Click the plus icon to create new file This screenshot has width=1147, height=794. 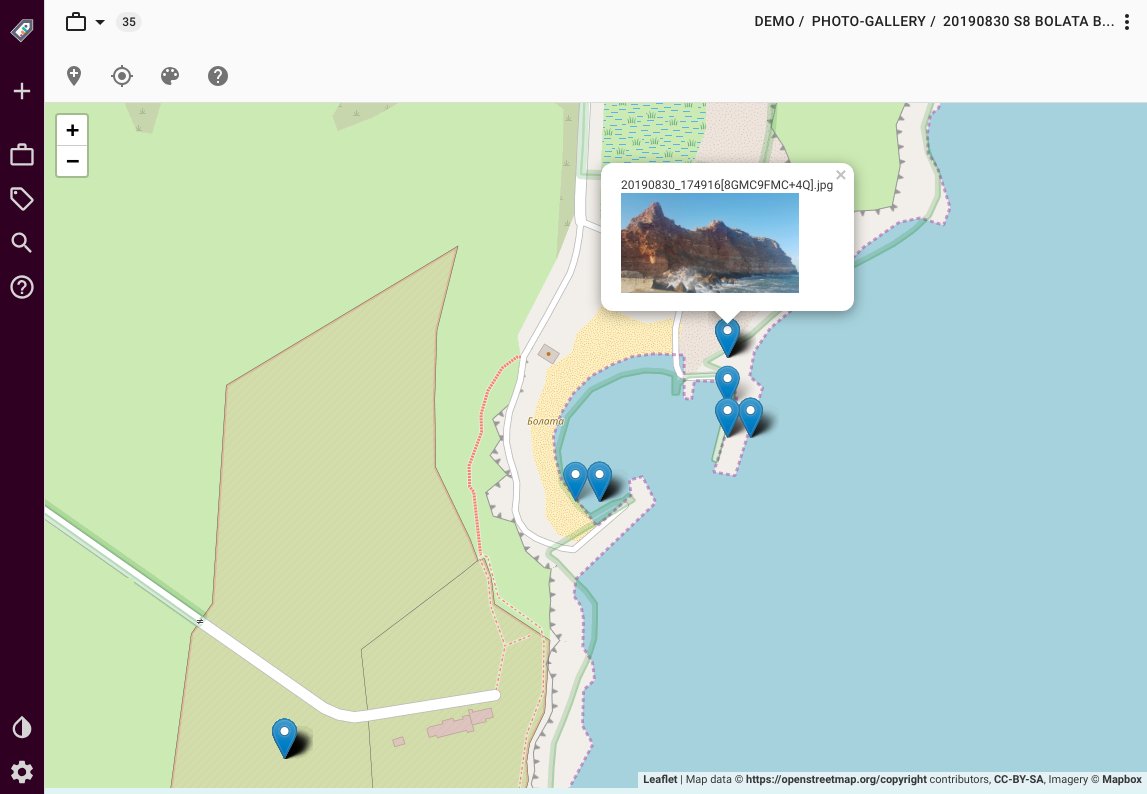22,92
